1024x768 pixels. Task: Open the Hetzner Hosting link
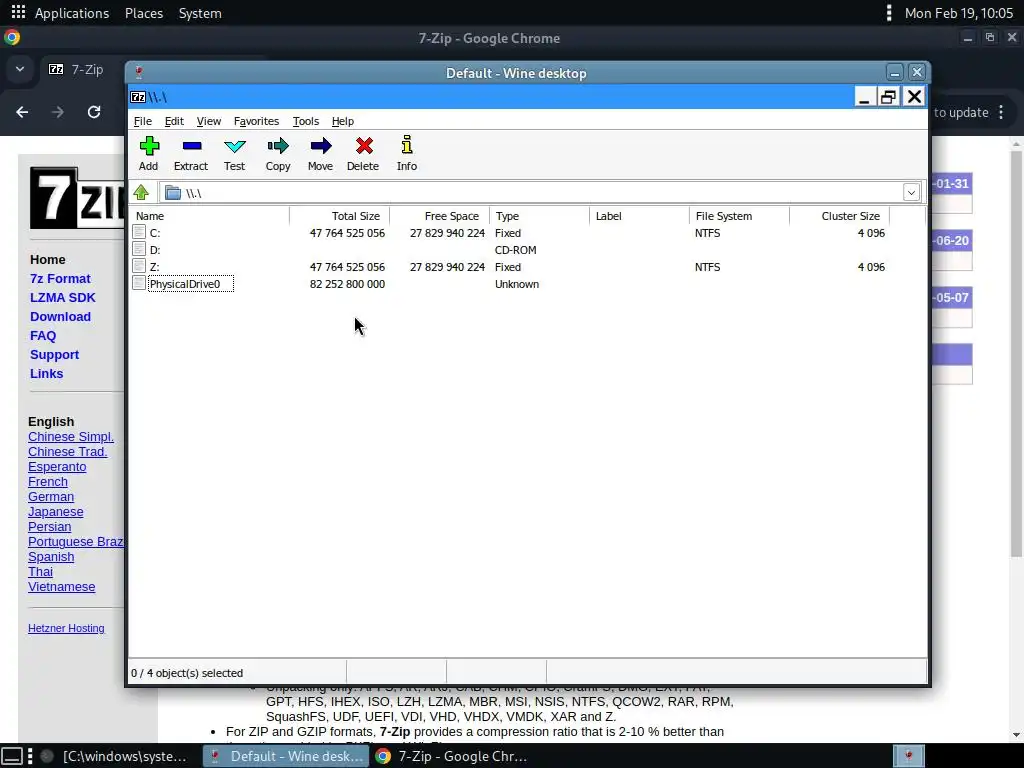[66, 628]
